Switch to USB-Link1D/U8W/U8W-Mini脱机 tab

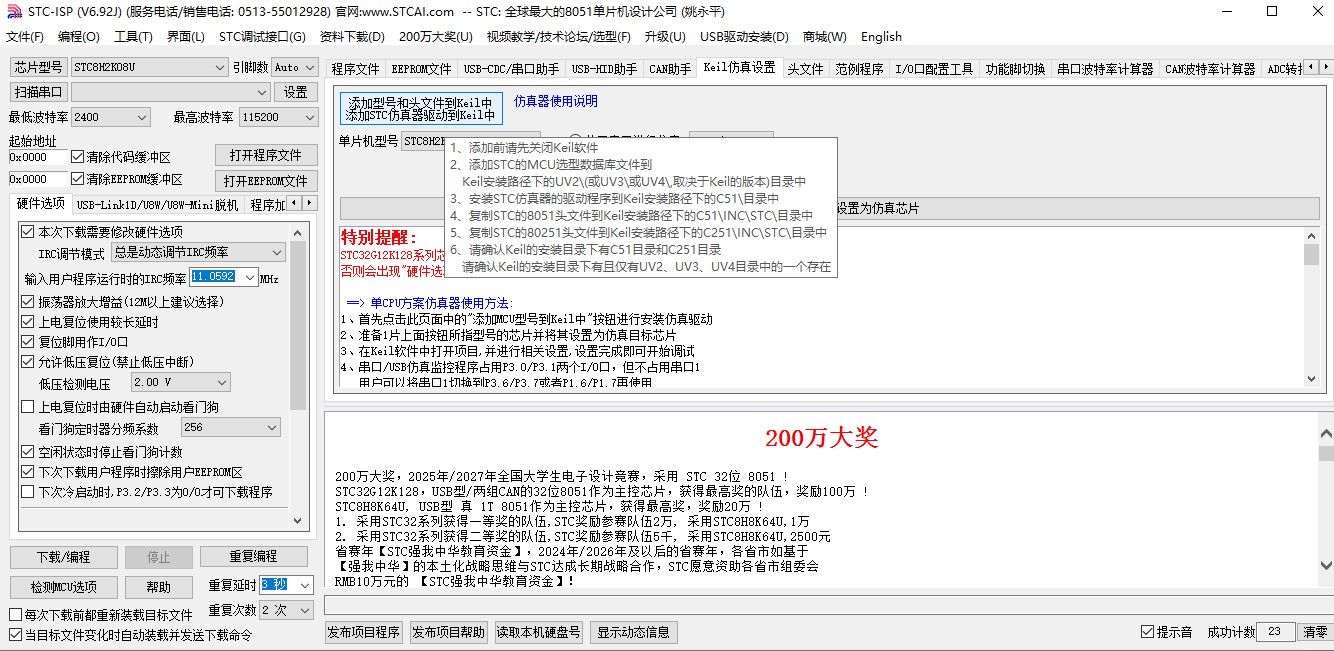pos(157,205)
